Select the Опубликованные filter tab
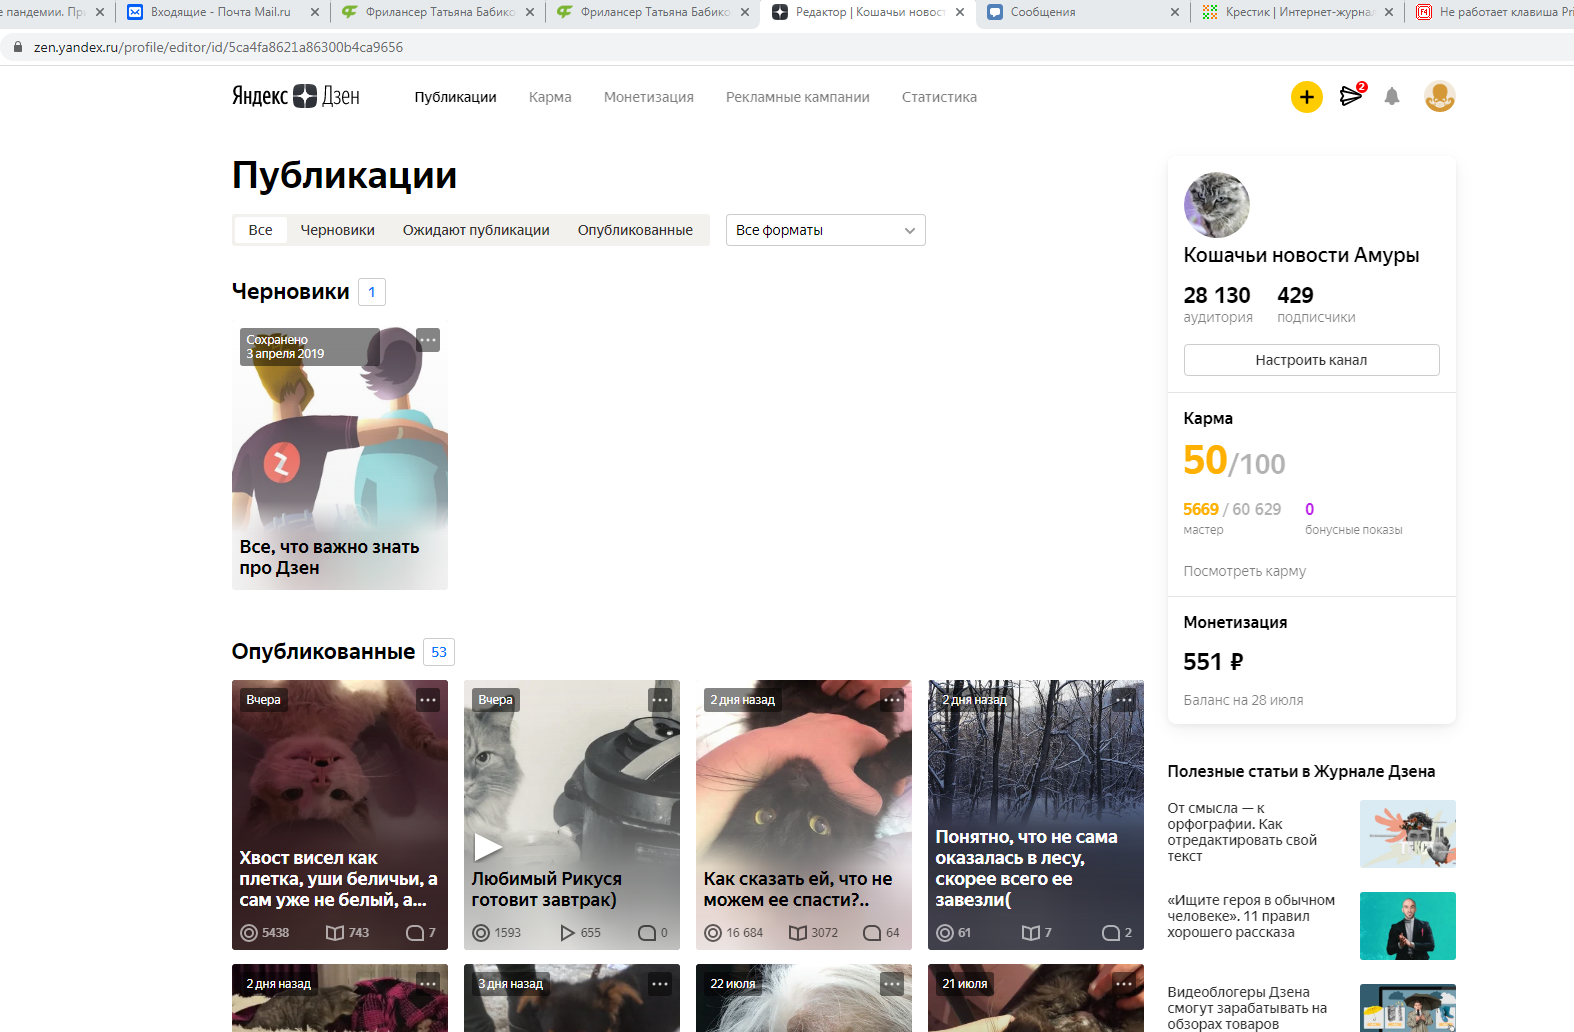 click(635, 230)
